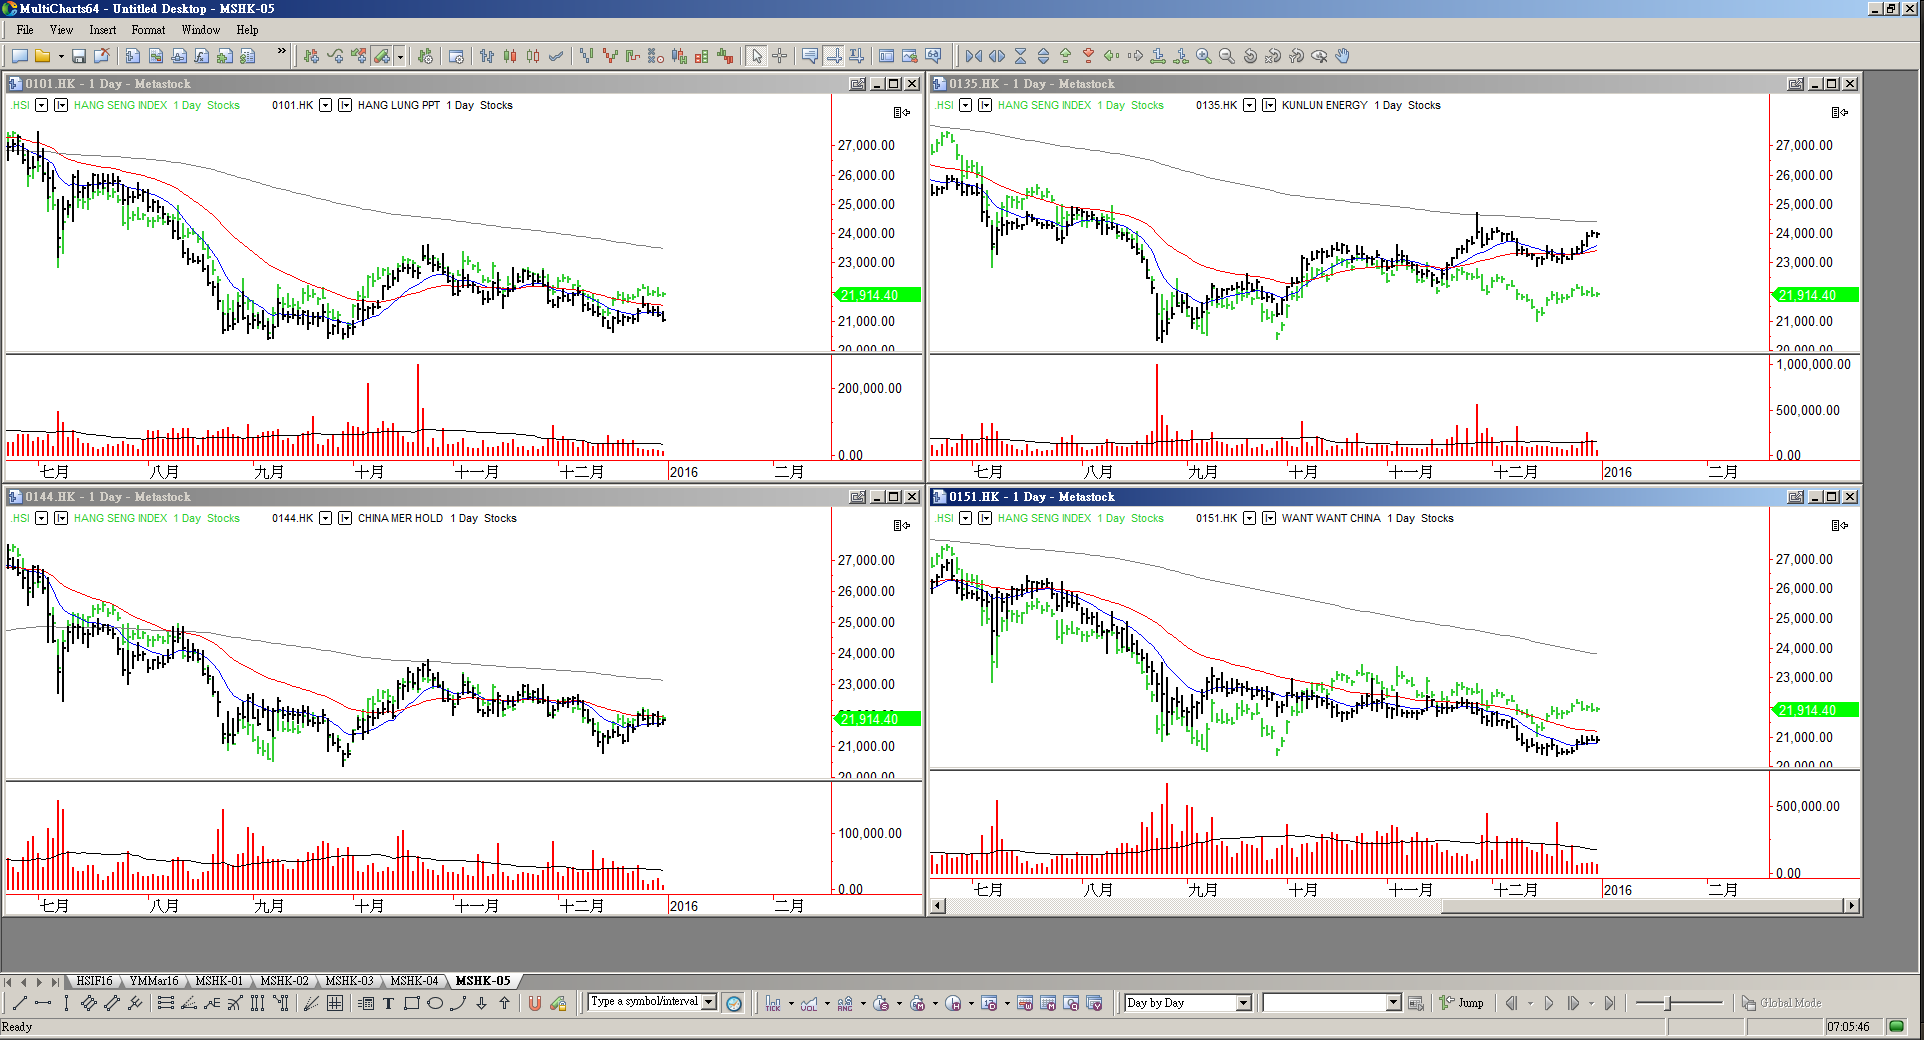Open the Type a symbol/interval dropdown

click(709, 1002)
